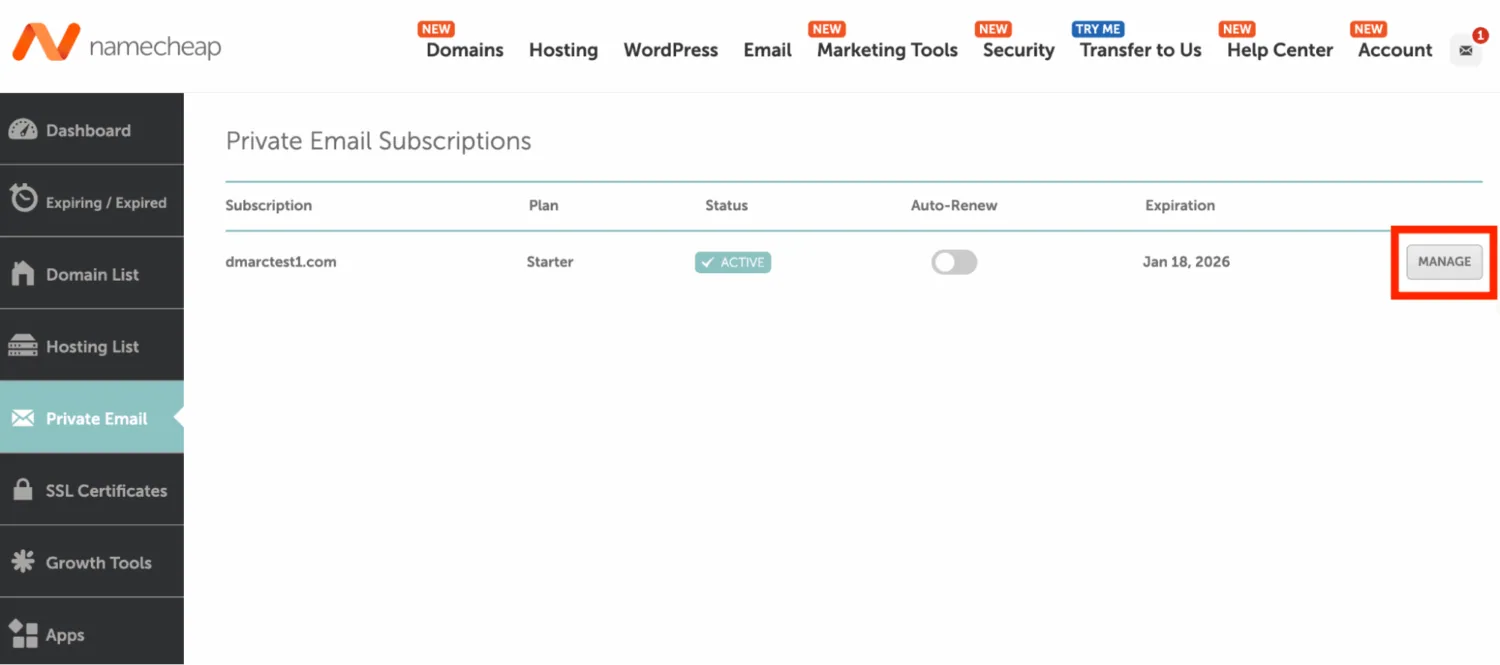Click the Apps sidebar icon
The width and height of the screenshot is (1500, 665).
click(x=23, y=634)
